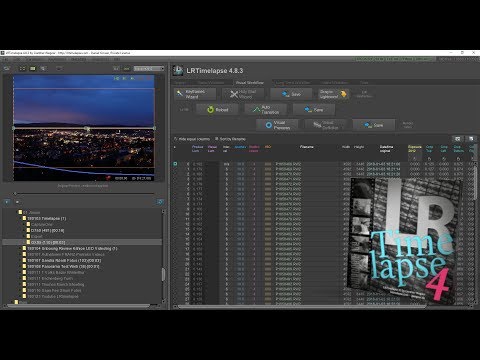Image resolution: width=480 pixels, height=360 pixels.
Task: Click the LRTimelapse logo icon in header
Action: [178, 70]
